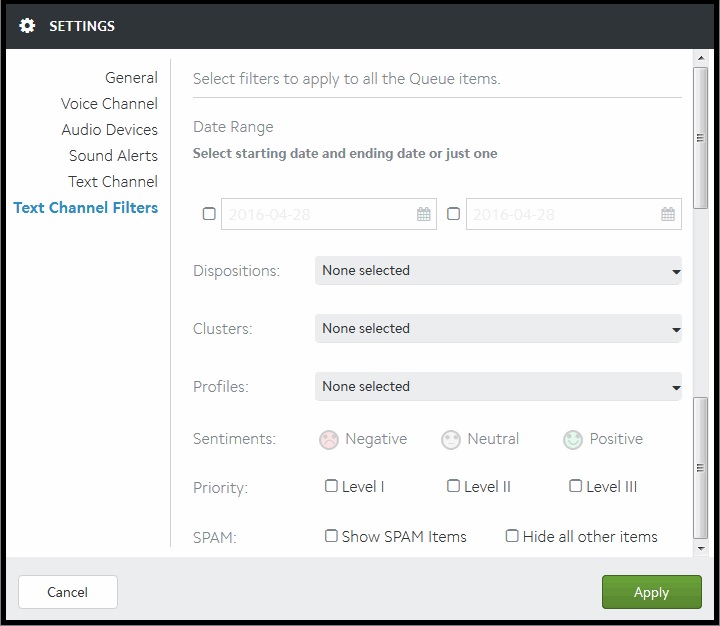Check the Level II priority box
The height and width of the screenshot is (626, 720).
[x=453, y=485]
